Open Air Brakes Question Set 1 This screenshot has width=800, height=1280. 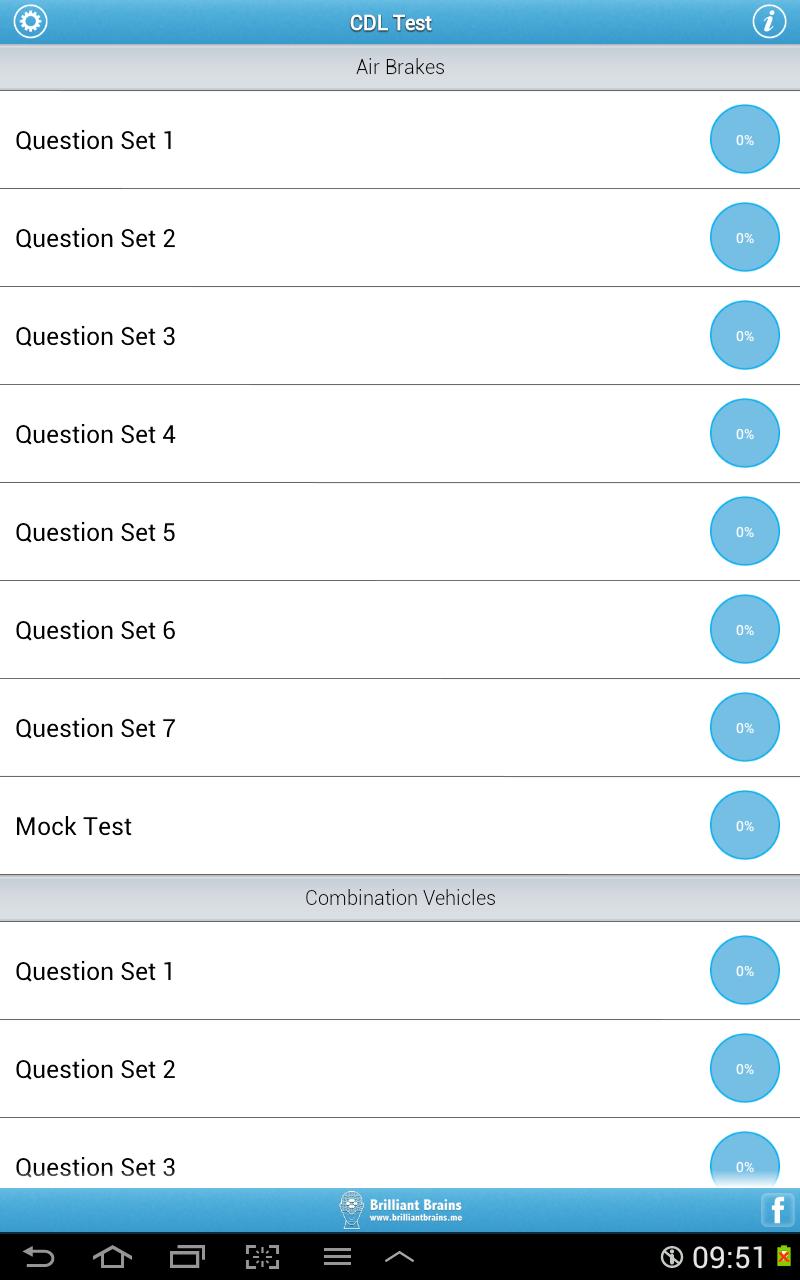(400, 140)
